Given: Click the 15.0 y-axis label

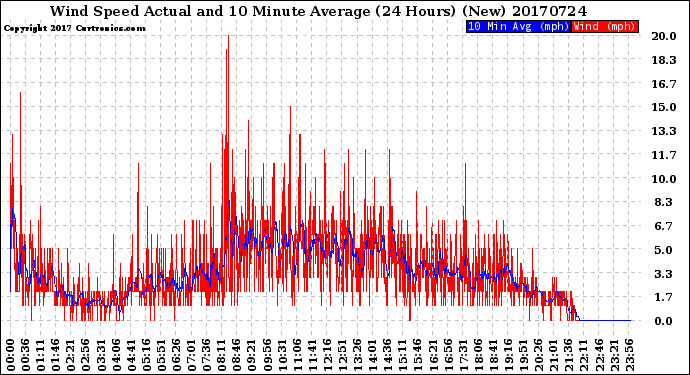Looking at the screenshot, I should click(664, 107).
